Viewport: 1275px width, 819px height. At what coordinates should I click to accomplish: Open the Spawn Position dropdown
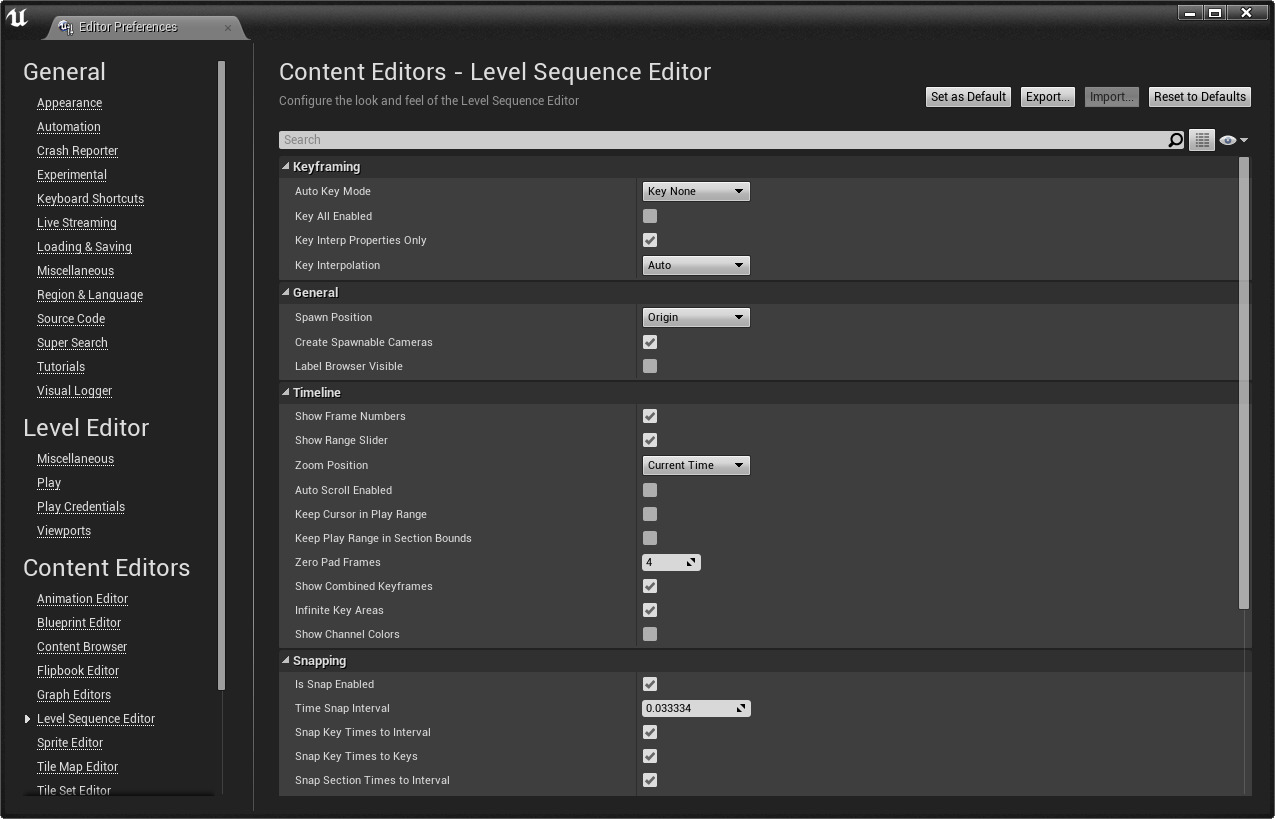click(x=695, y=317)
